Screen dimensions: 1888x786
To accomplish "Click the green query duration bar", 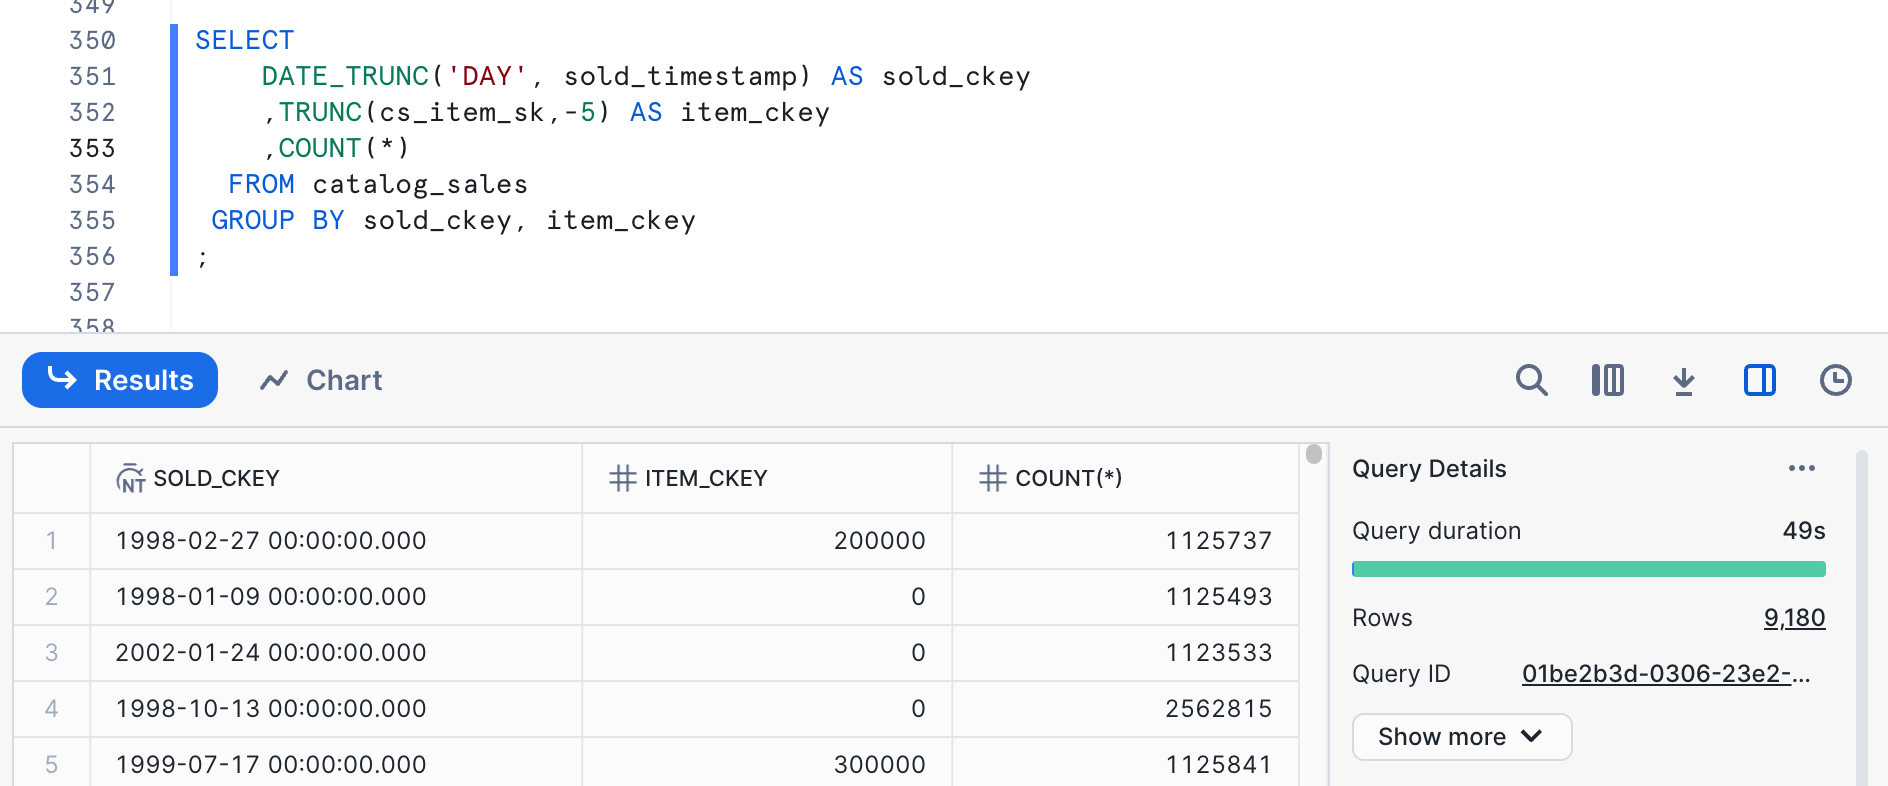I will pos(1588,569).
